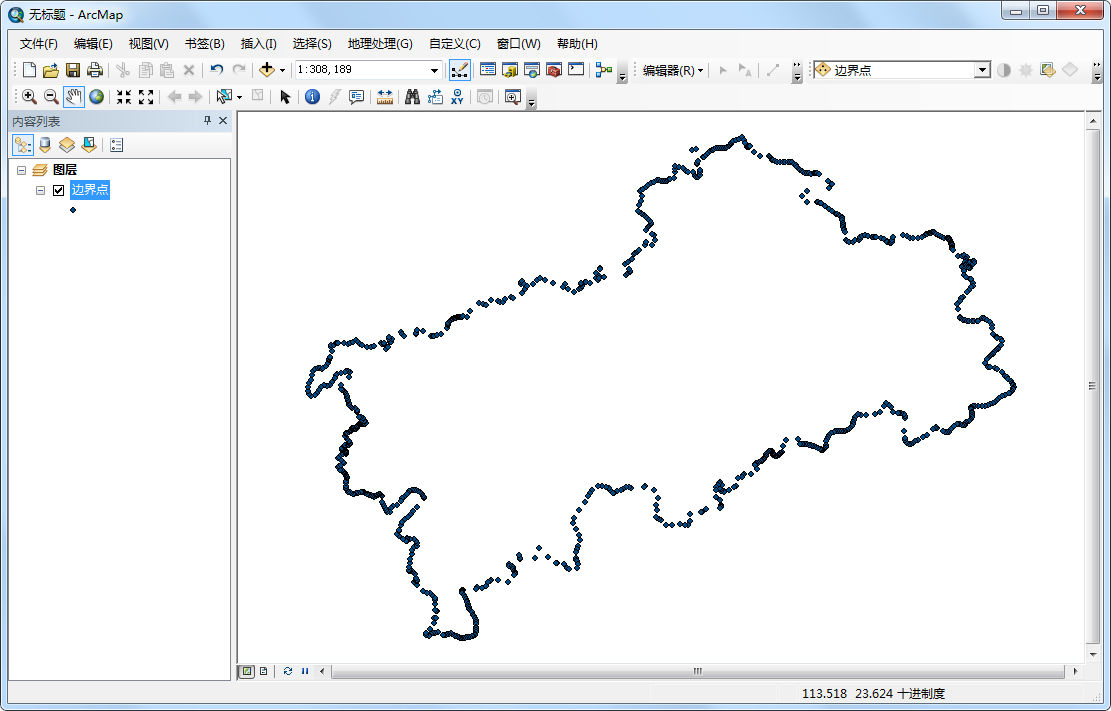The height and width of the screenshot is (711, 1111).
Task: Open the 书签 menu
Action: (204, 43)
